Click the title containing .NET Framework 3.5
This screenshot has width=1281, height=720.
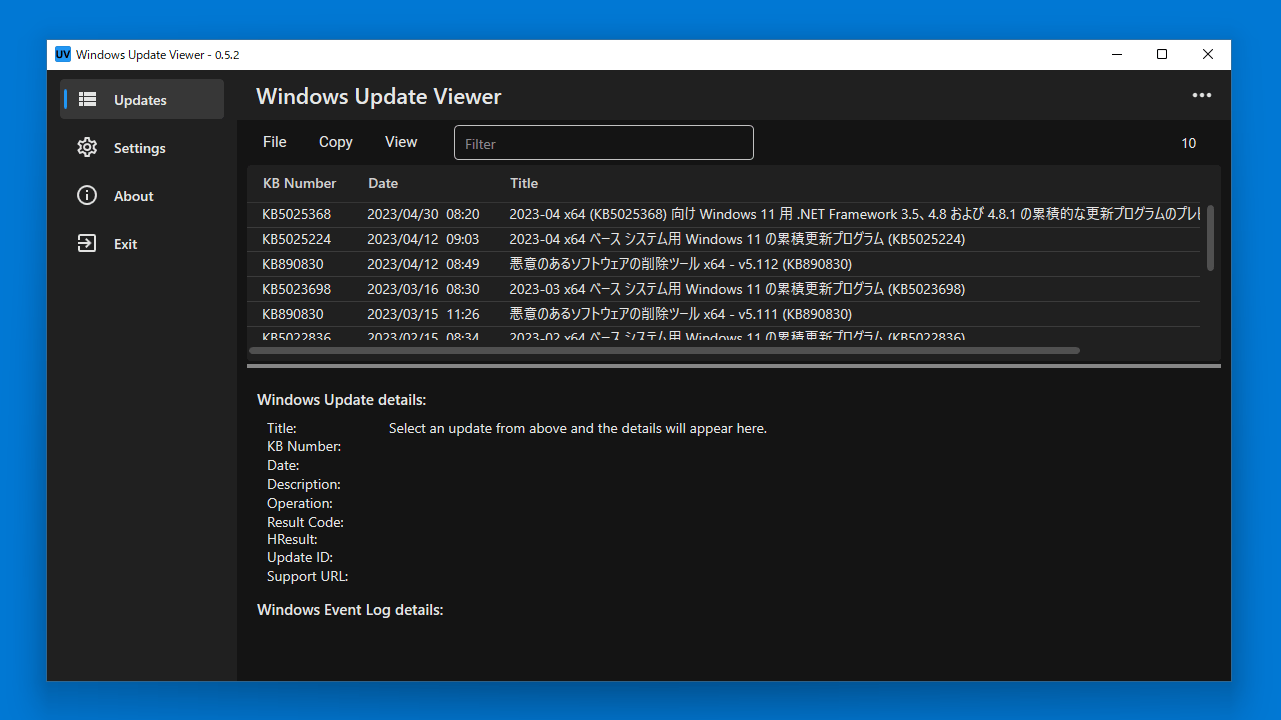[x=855, y=214]
